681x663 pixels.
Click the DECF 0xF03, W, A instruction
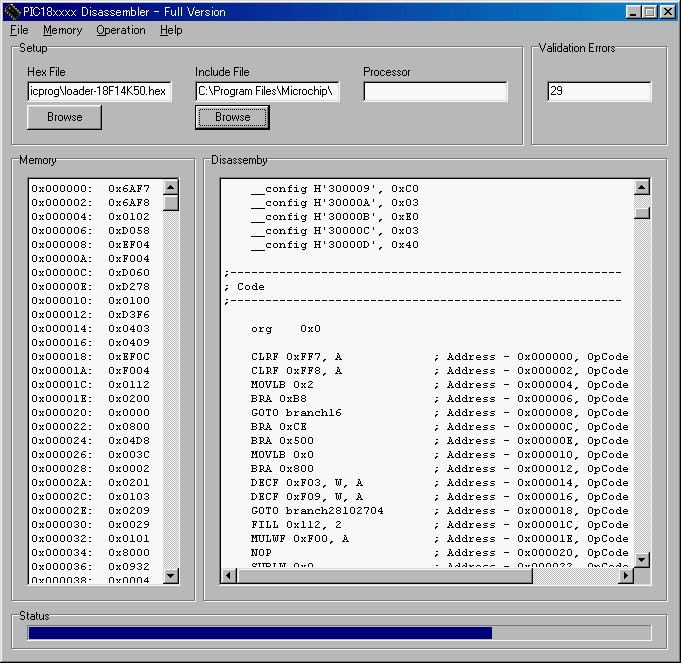(x=307, y=482)
